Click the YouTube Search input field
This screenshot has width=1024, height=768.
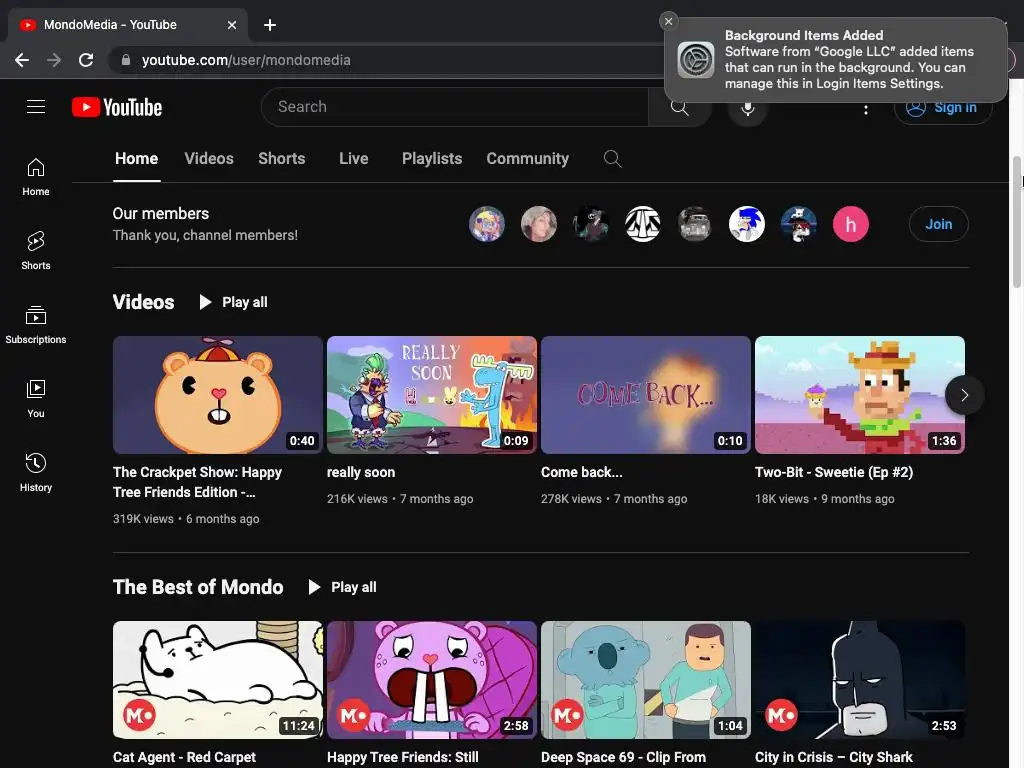pos(455,107)
